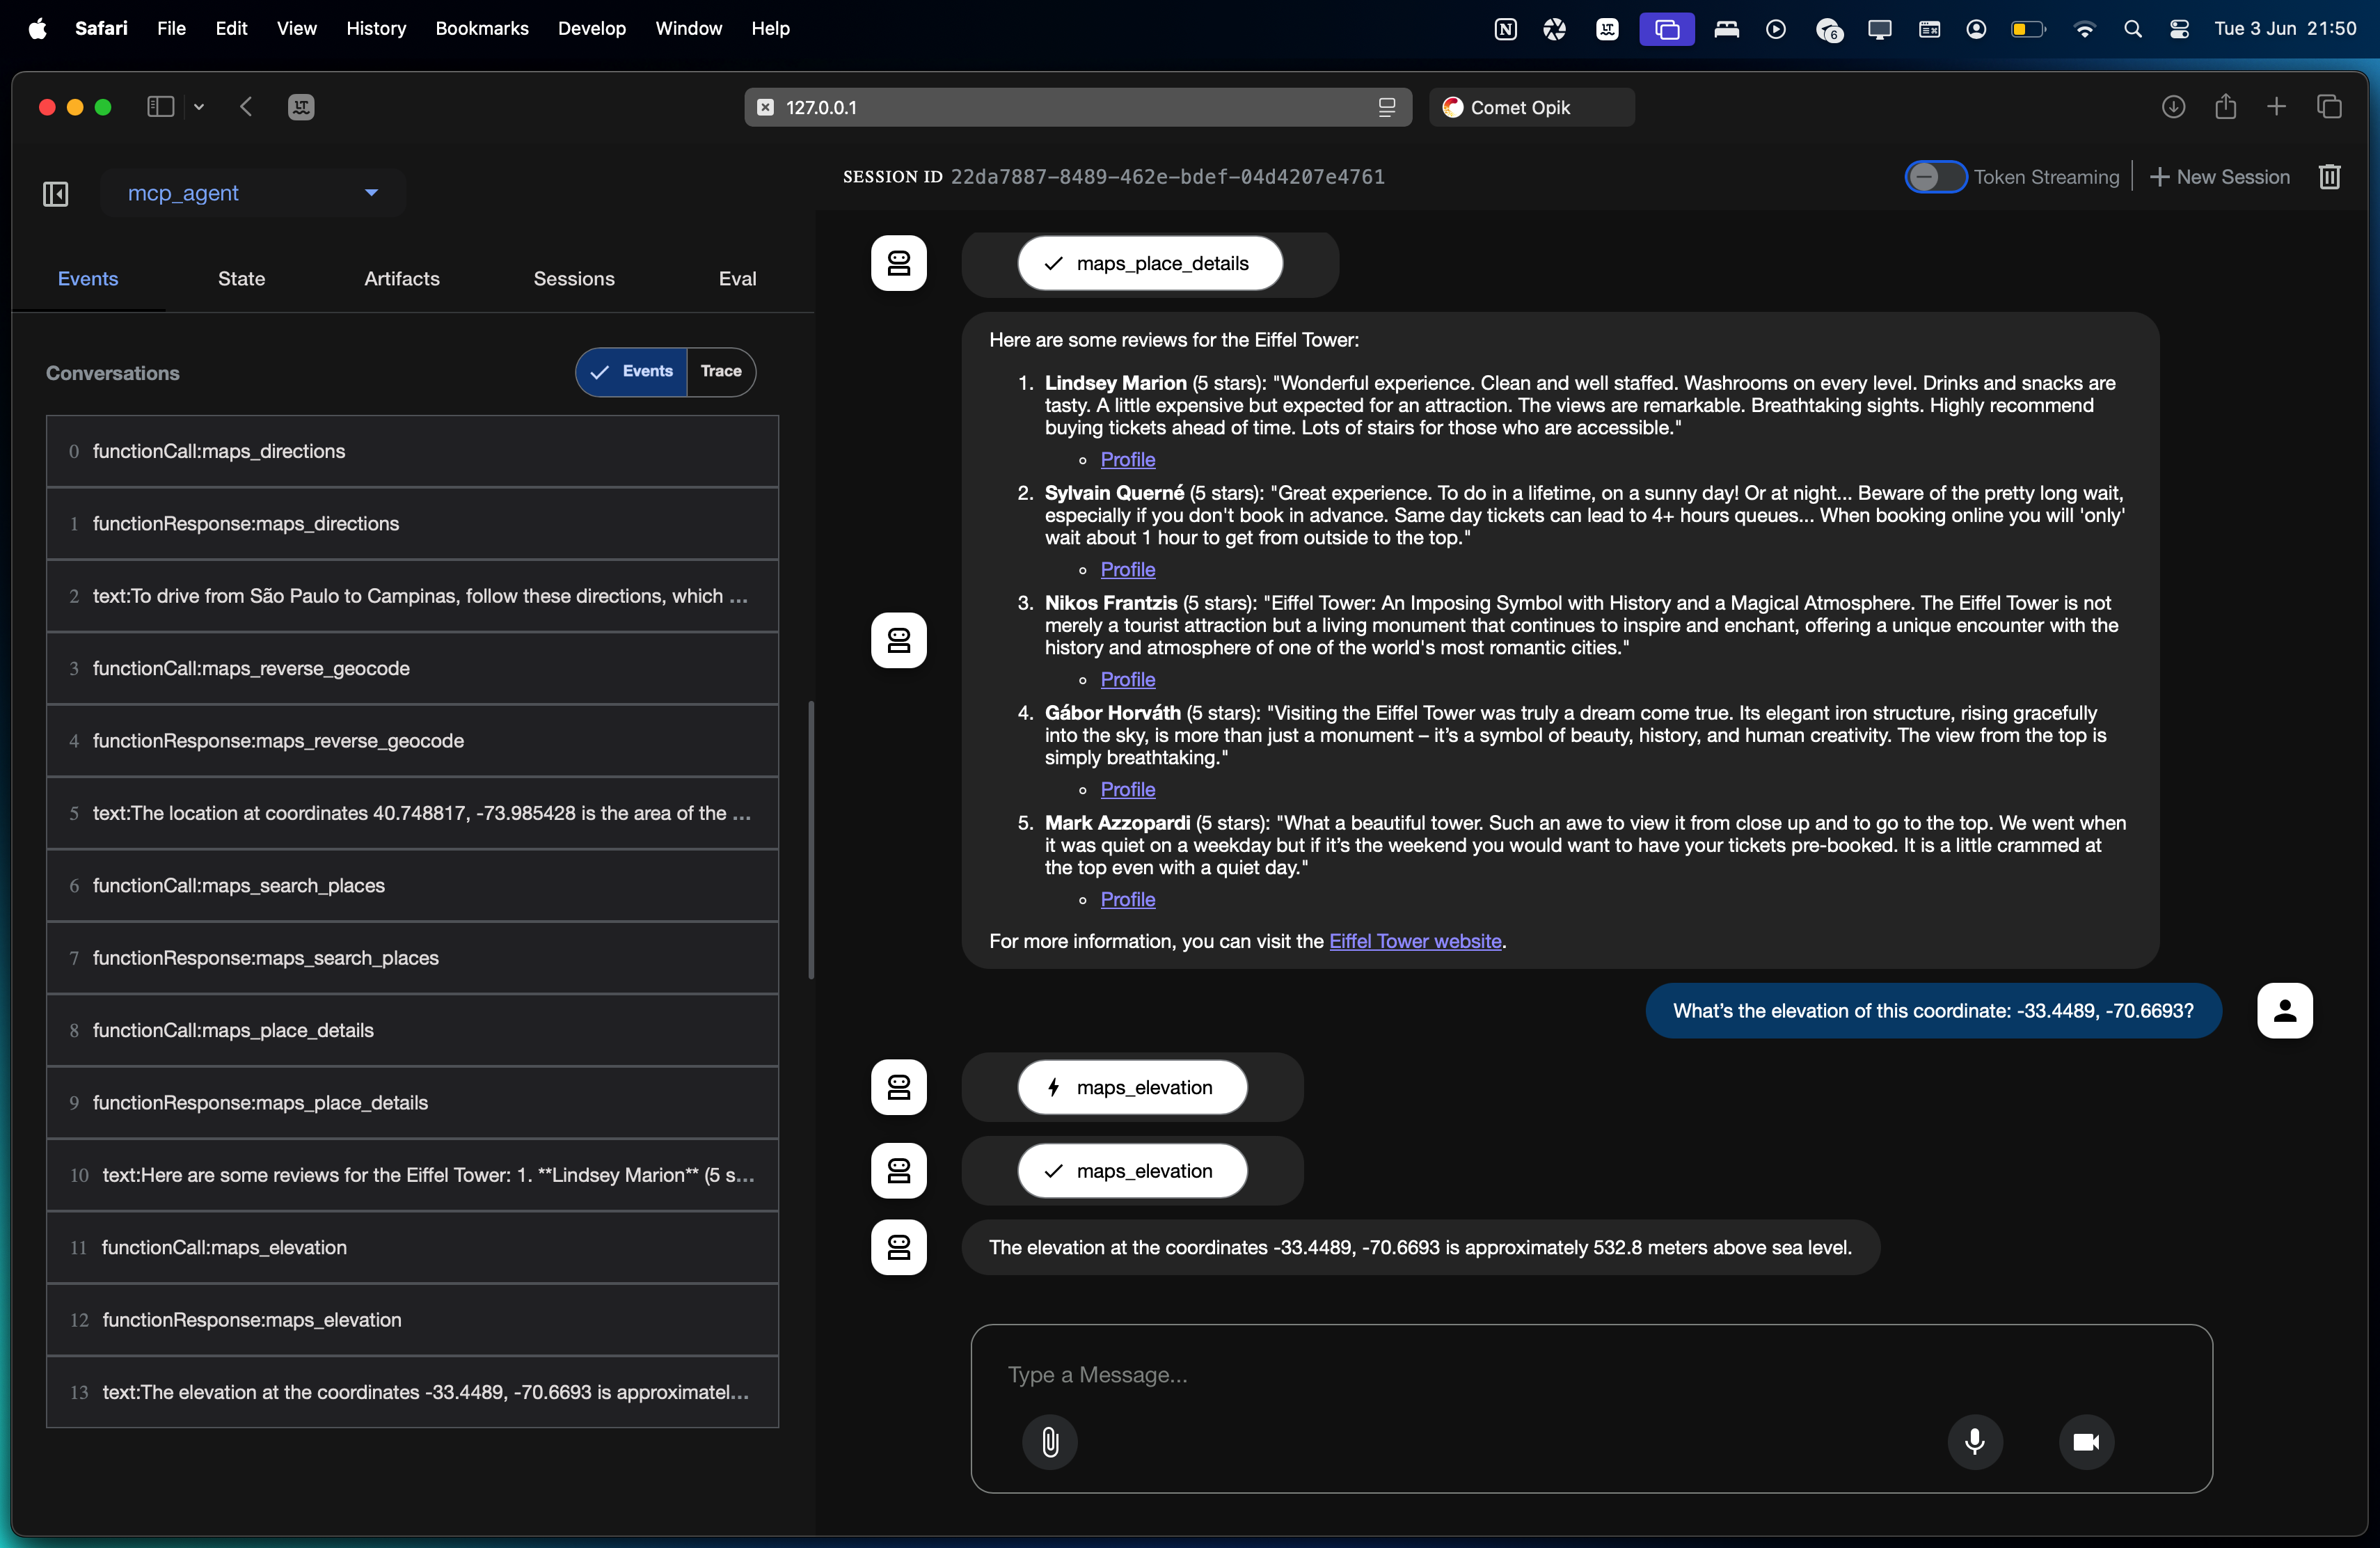This screenshot has height=1548, width=2380.
Task: Switch to Trace view toggle
Action: 720,372
